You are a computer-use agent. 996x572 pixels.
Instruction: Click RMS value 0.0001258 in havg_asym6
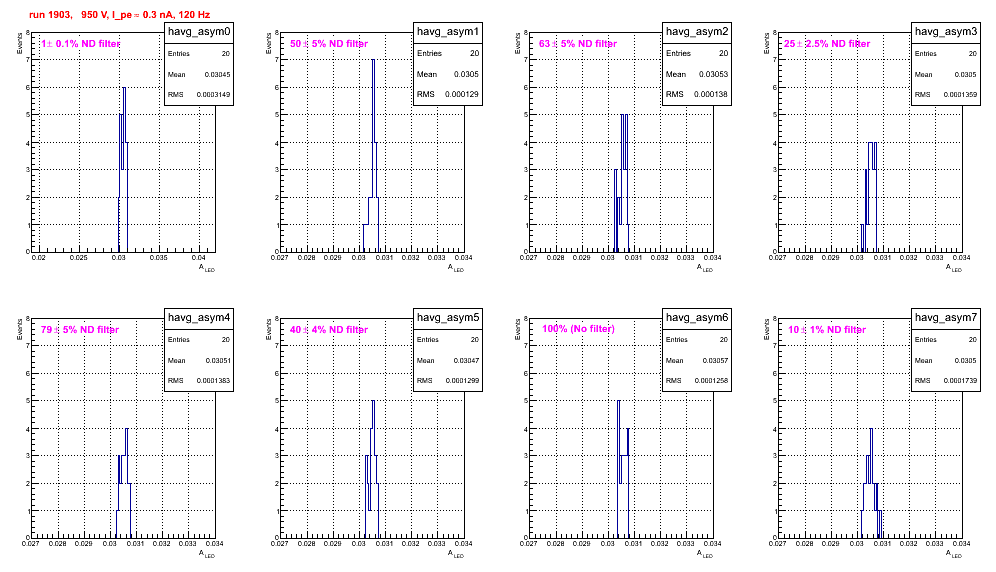pyautogui.click(x=711, y=381)
